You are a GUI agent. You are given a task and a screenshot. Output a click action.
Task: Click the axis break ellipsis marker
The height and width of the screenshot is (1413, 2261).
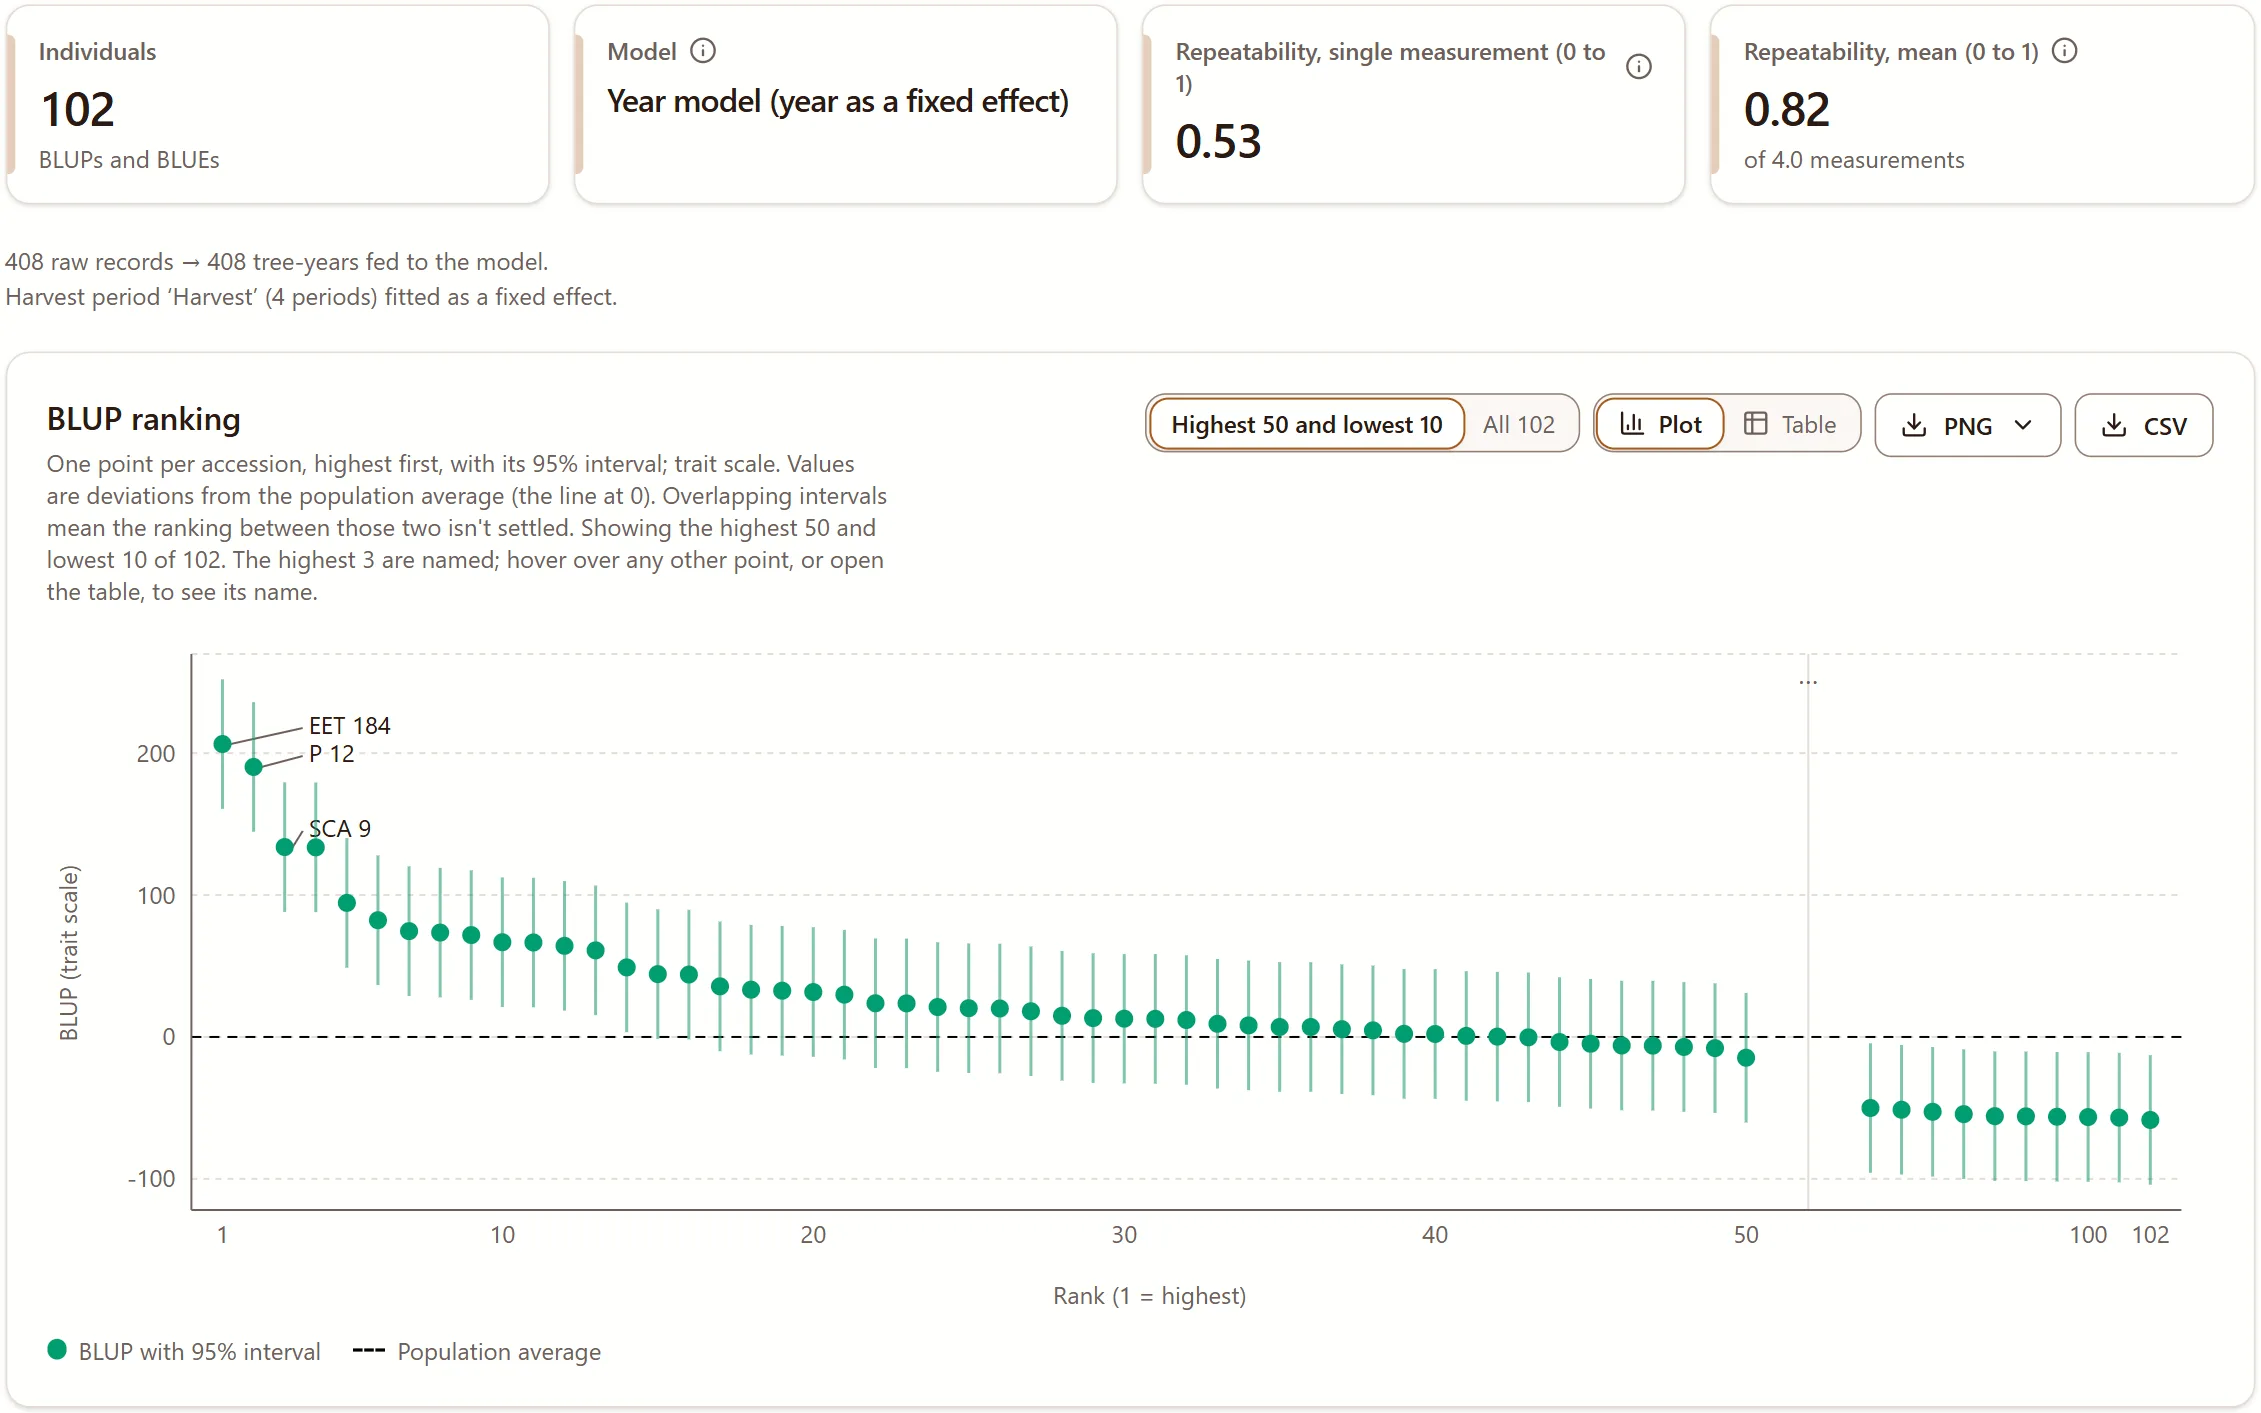pos(1808,681)
